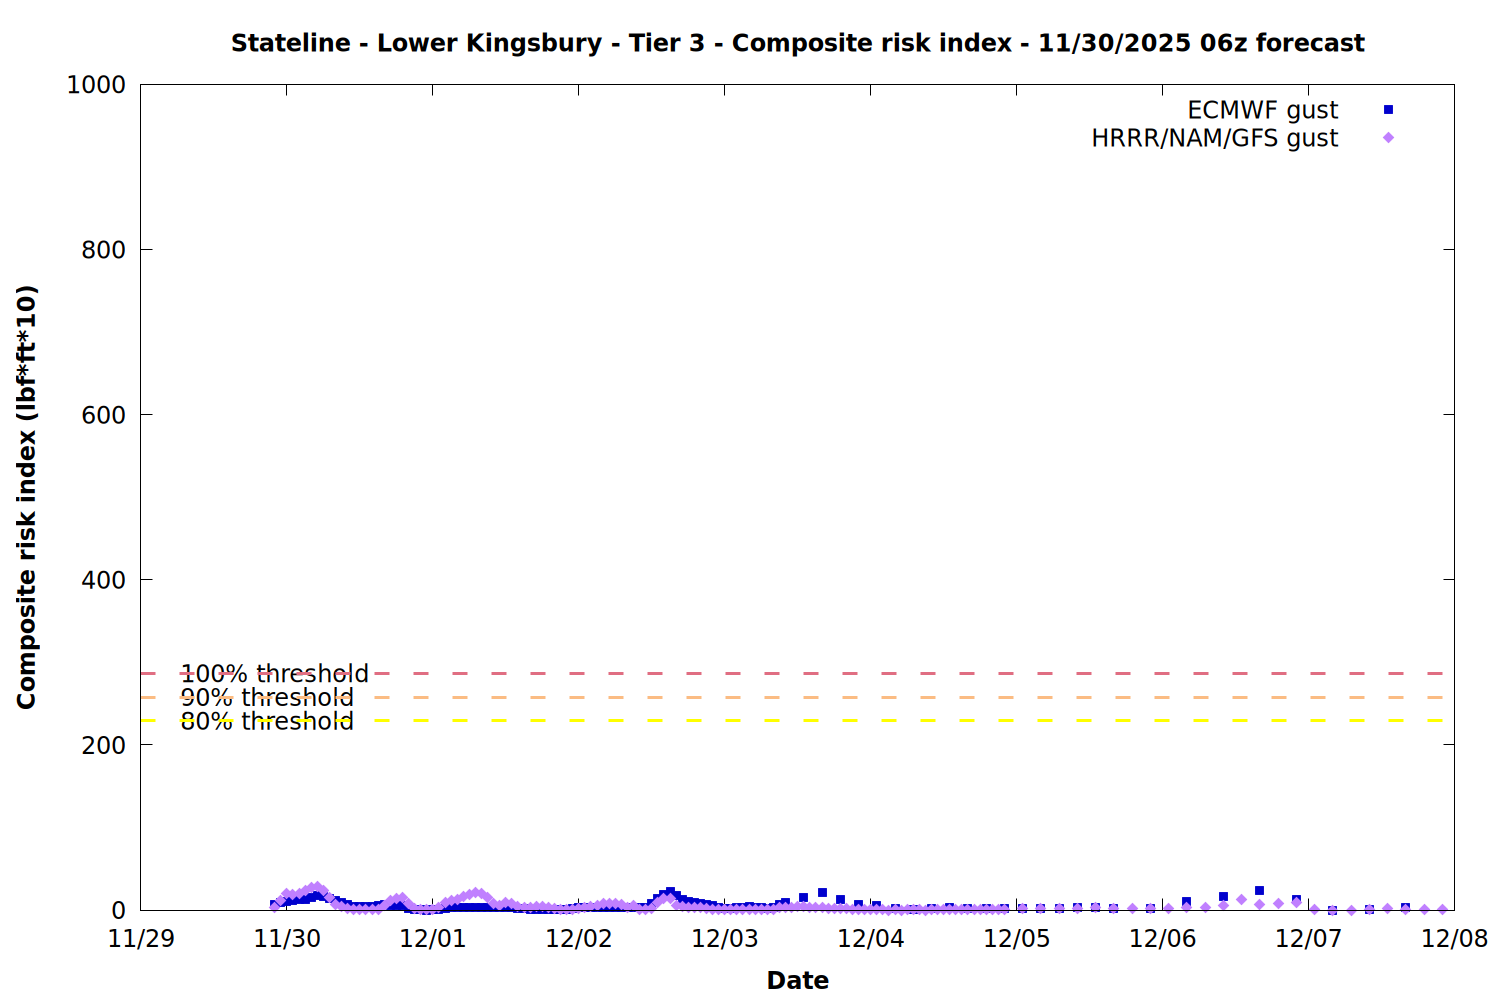
Task: Click the 600 y-axis tick label
Action: click(x=103, y=415)
